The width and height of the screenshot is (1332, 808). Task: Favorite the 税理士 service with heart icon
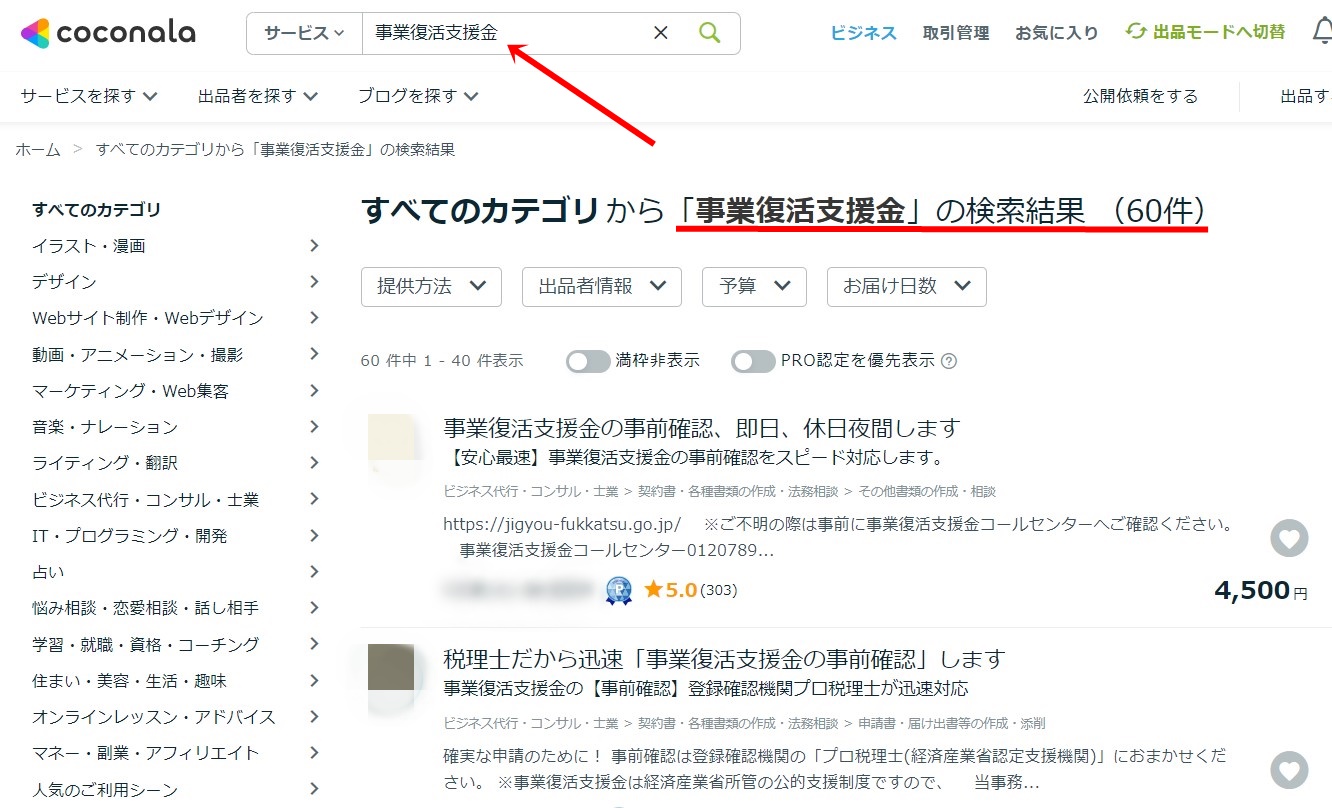(x=1289, y=770)
